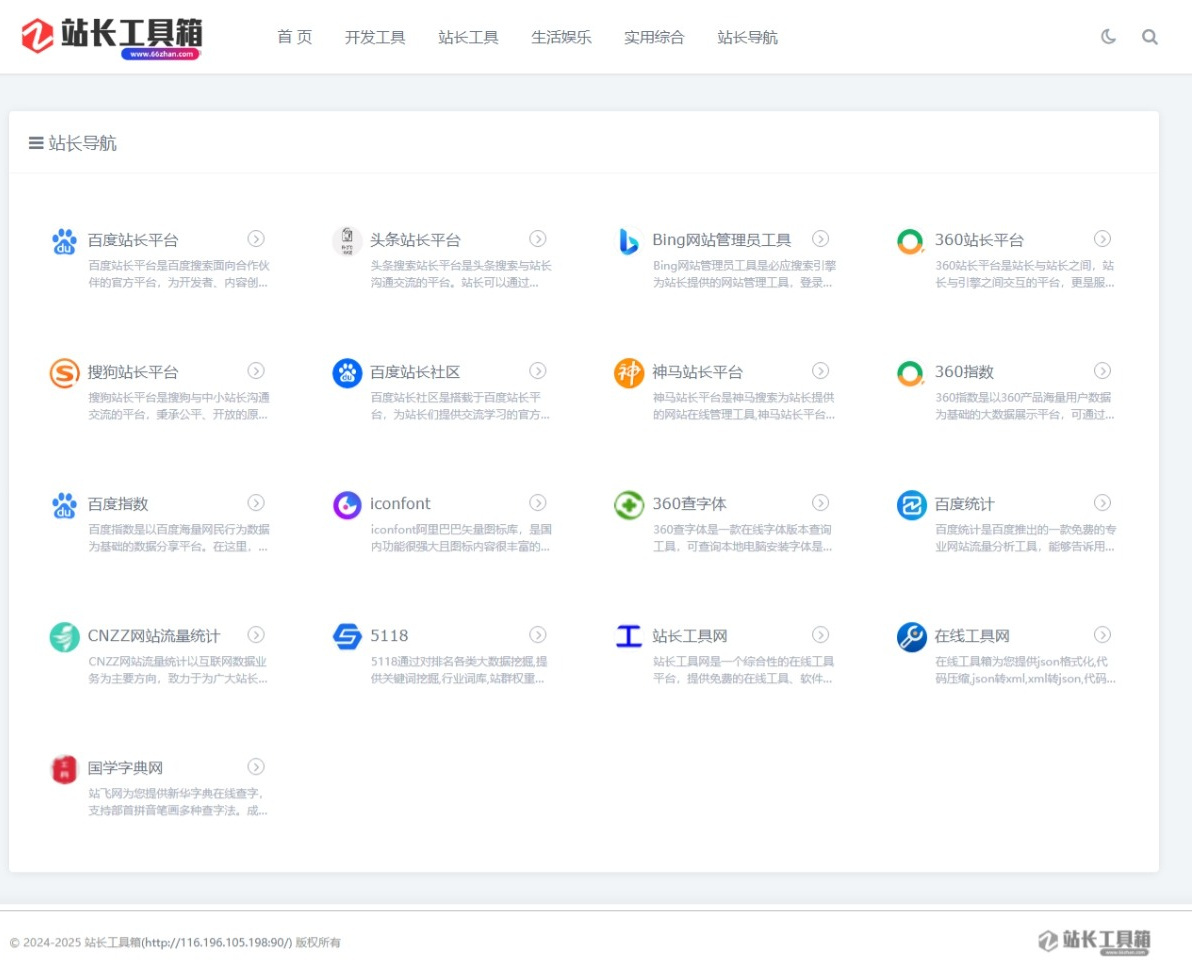Click the 站长工具箱 logo in header
Image resolution: width=1192 pixels, height=979 pixels.
point(112,37)
